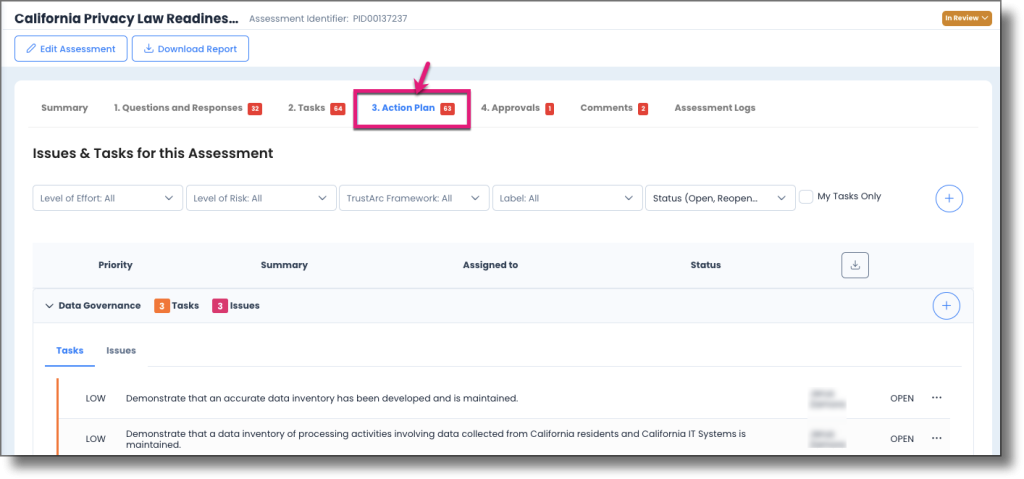Open three-dot menu for first task row
The height and width of the screenshot is (479, 1024).
point(936,398)
